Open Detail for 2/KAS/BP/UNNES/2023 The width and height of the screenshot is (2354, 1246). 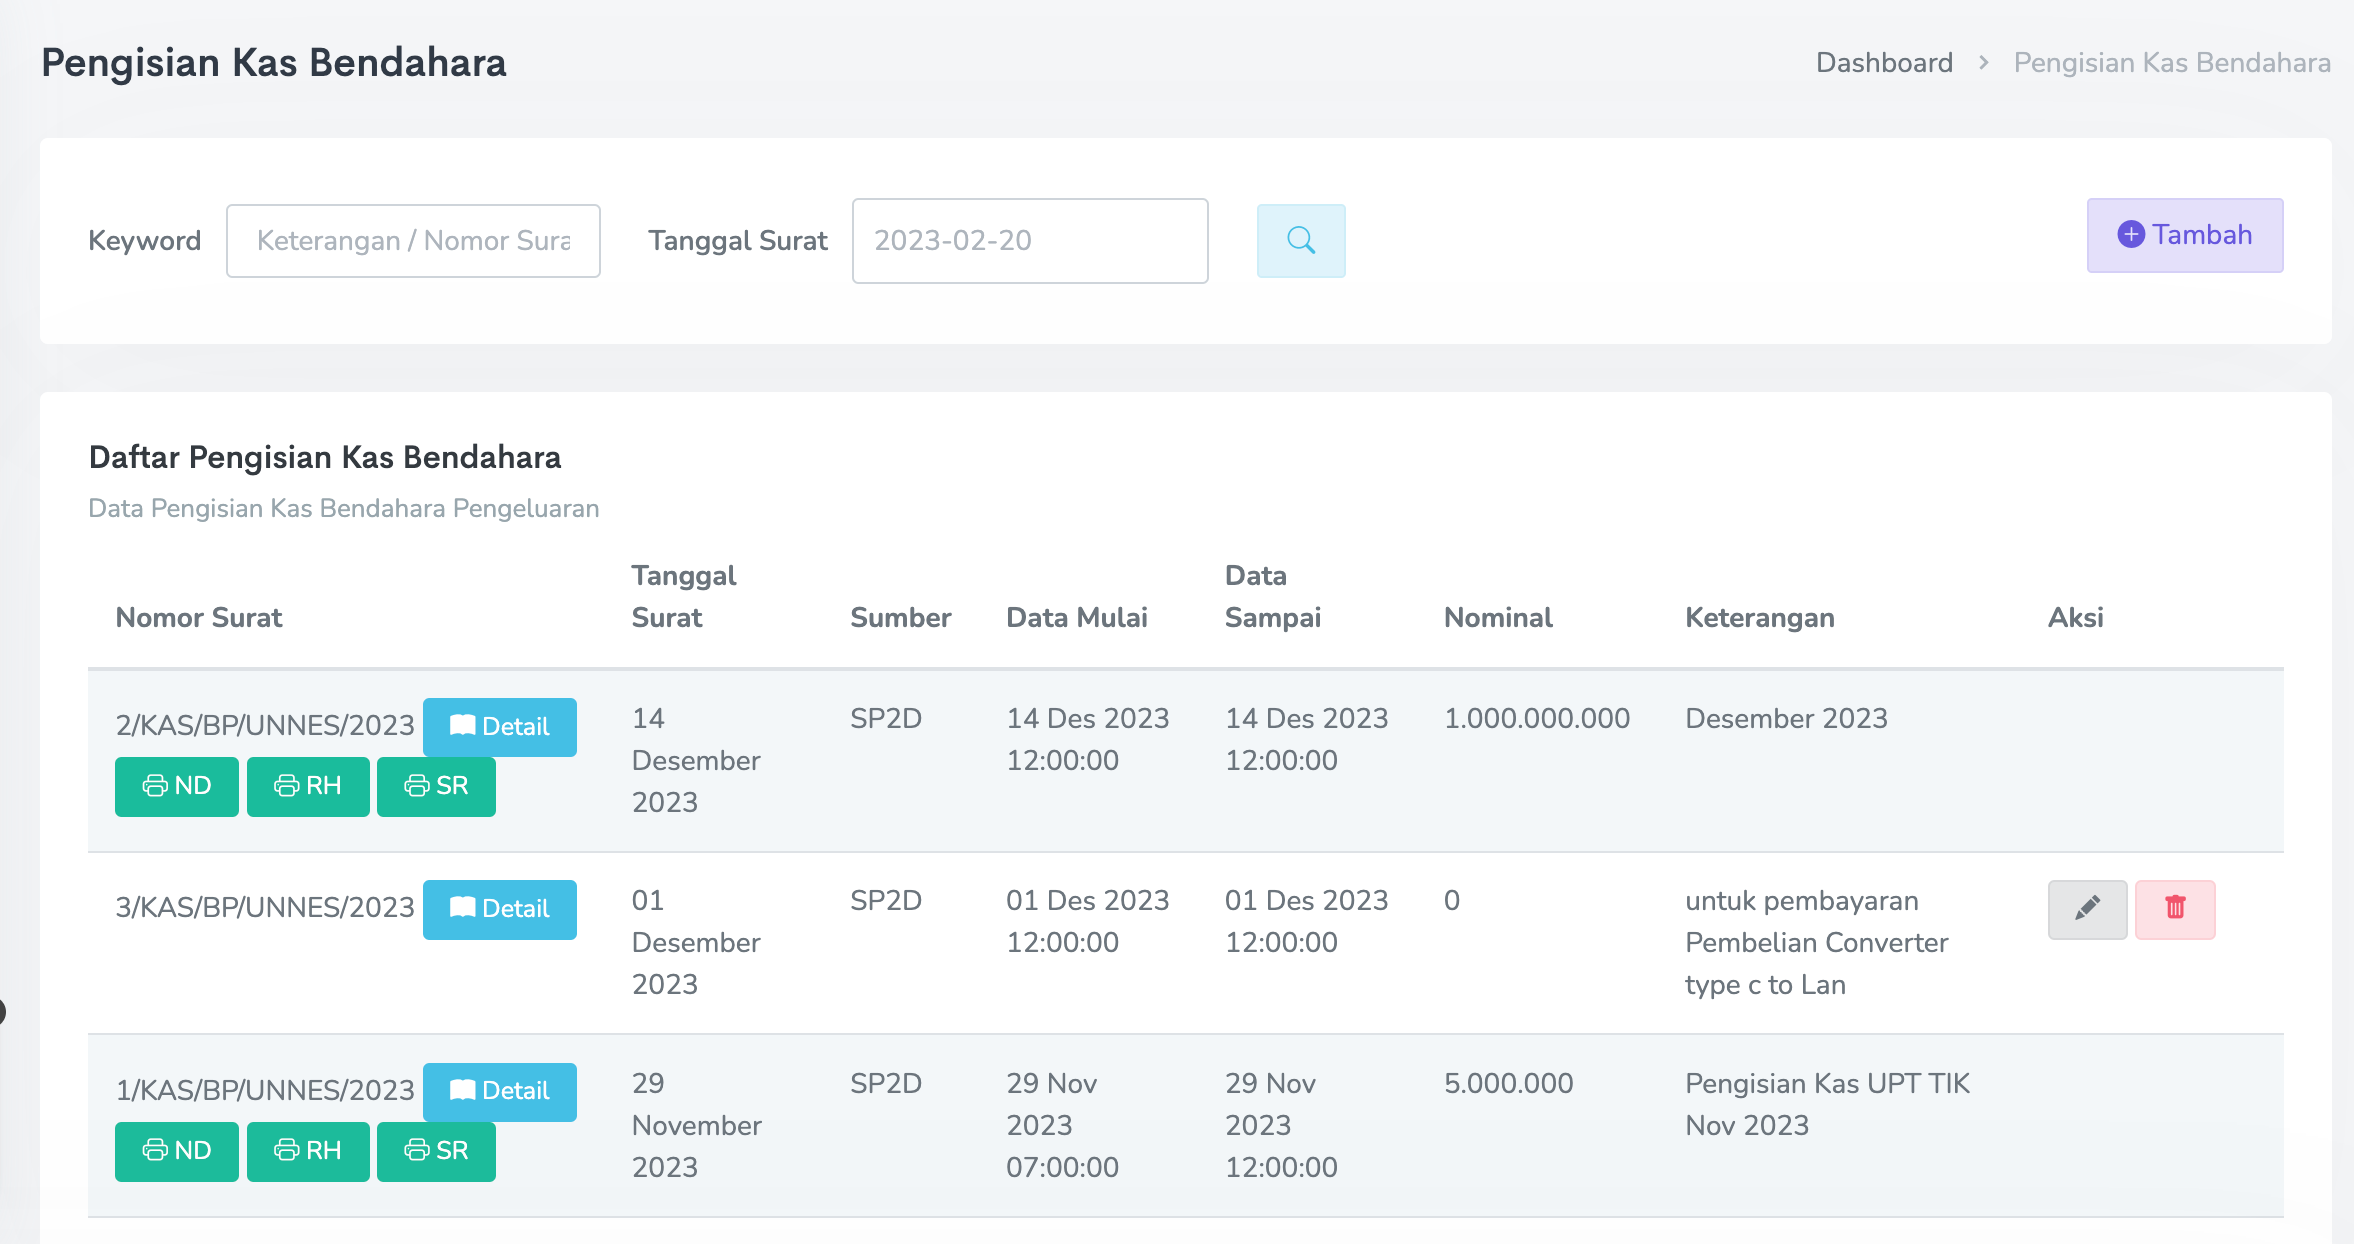499,727
